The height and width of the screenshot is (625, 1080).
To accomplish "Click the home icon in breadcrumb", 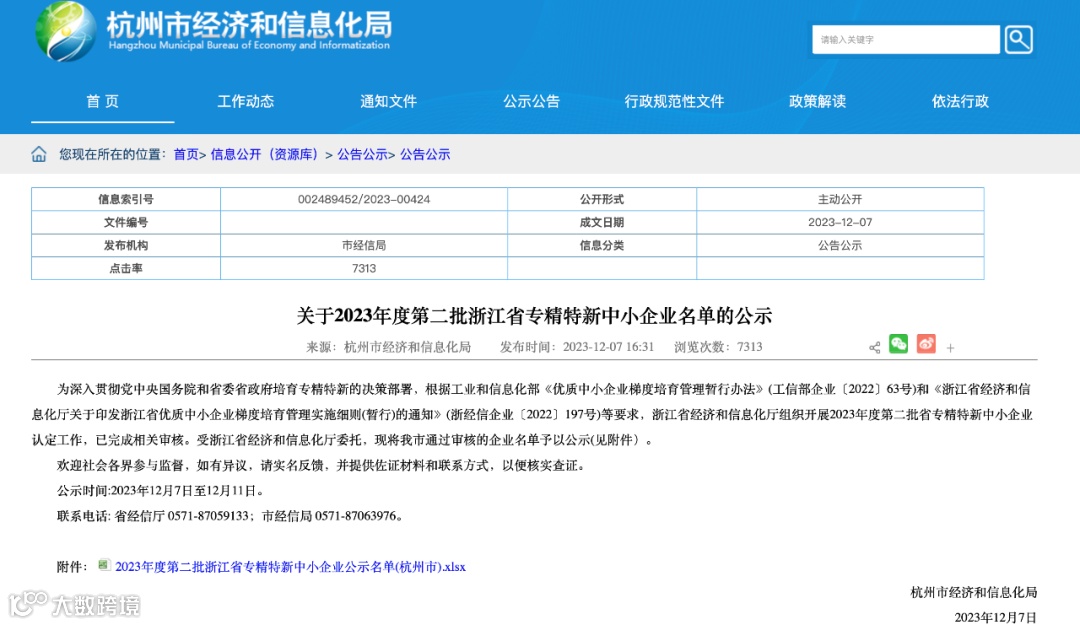I will (x=39, y=154).
